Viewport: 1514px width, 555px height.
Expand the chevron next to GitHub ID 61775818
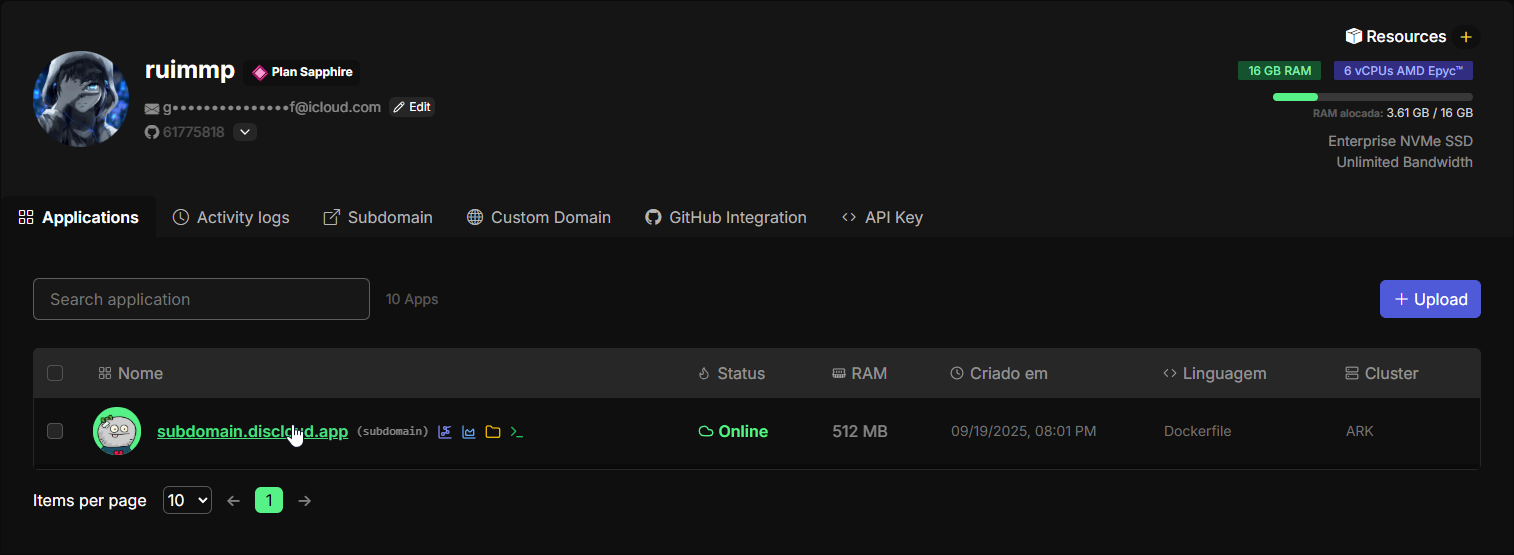[x=245, y=132]
